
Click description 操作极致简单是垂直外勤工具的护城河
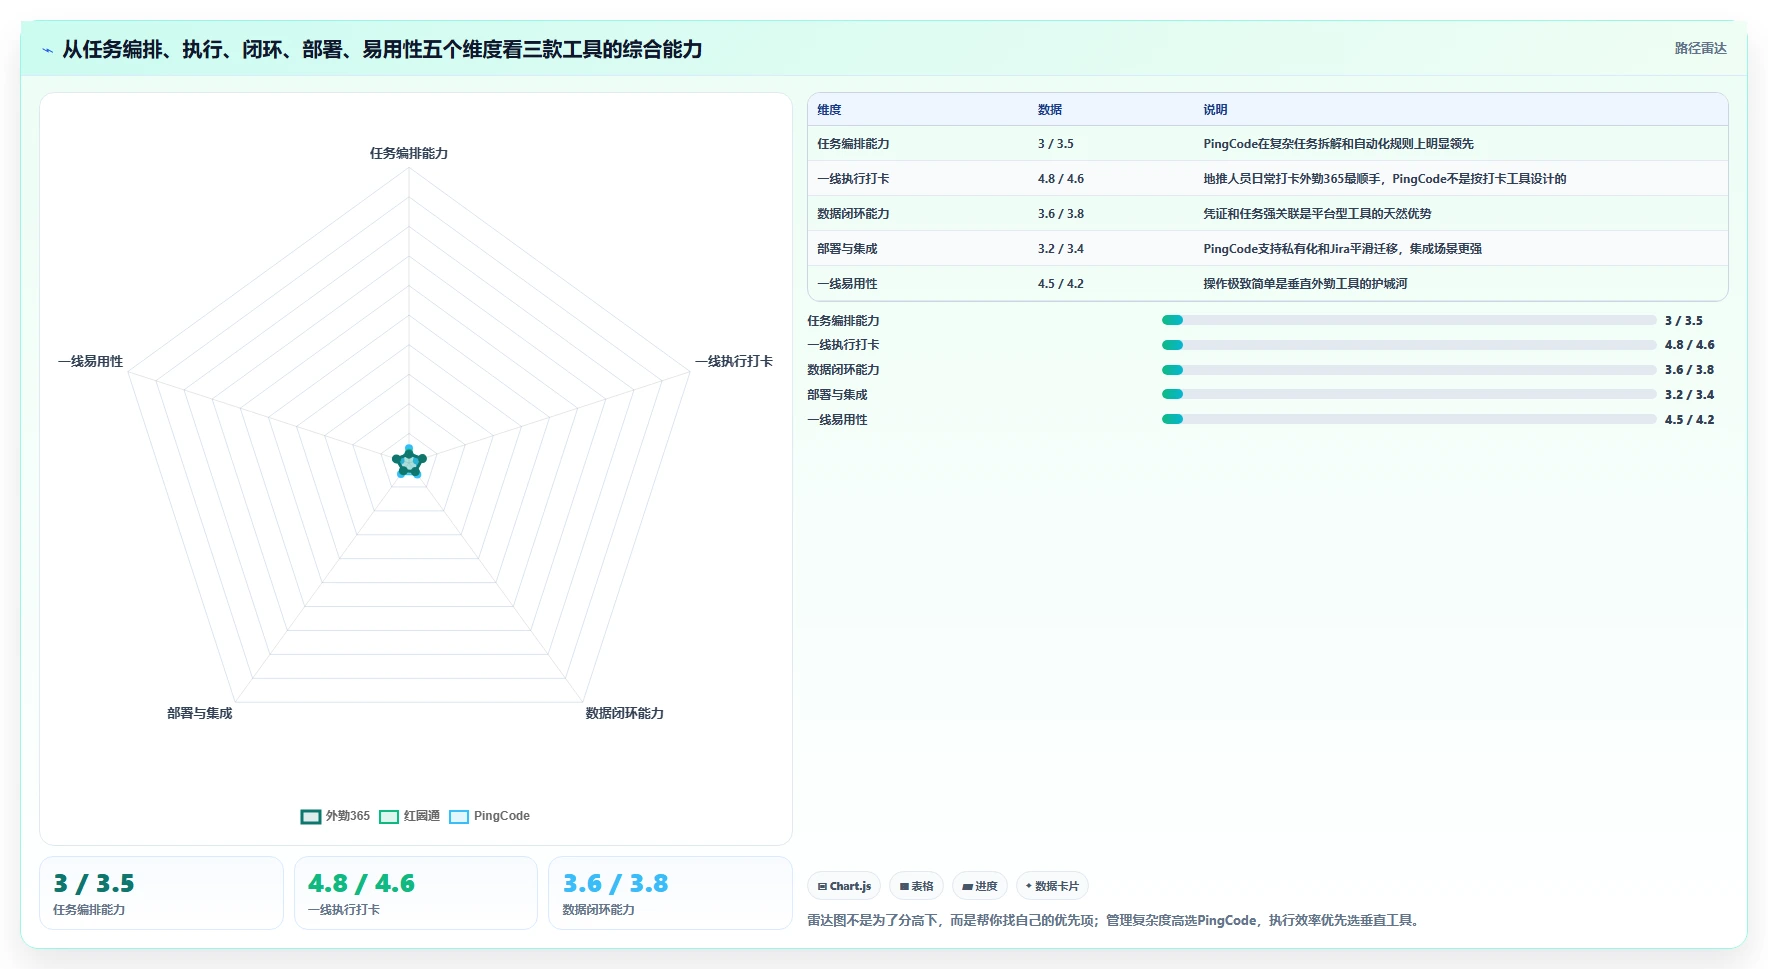1305,284
